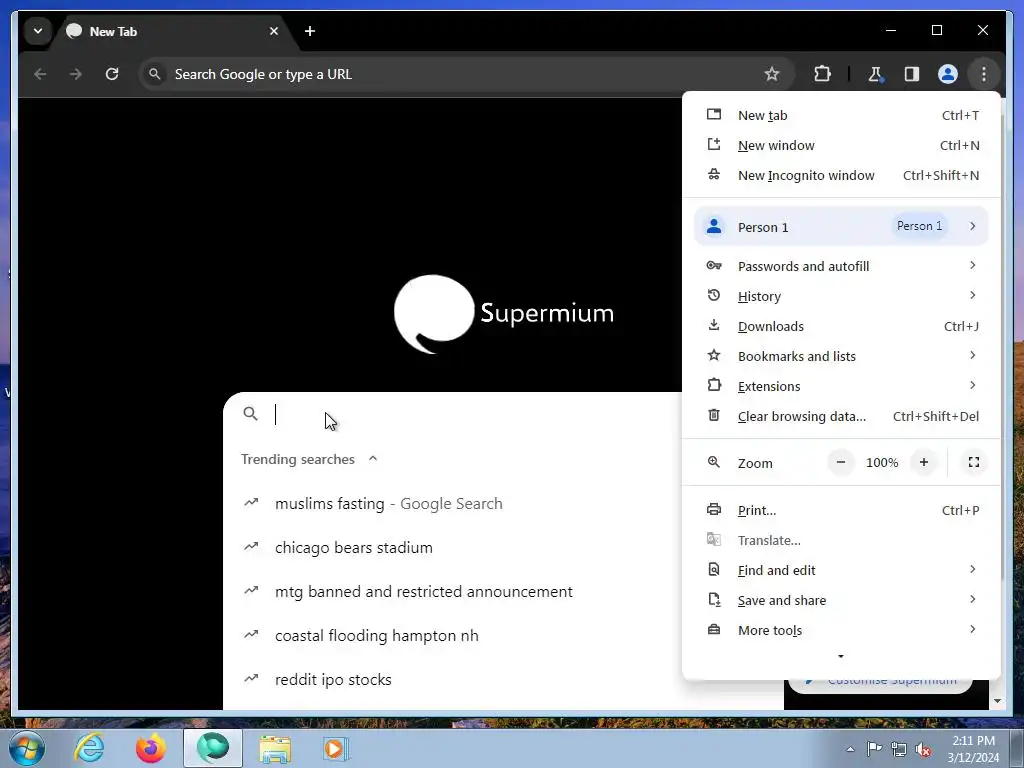Viewport: 1024px width, 768px height.
Task: Expand the More tools submenu
Action: [x=841, y=630]
